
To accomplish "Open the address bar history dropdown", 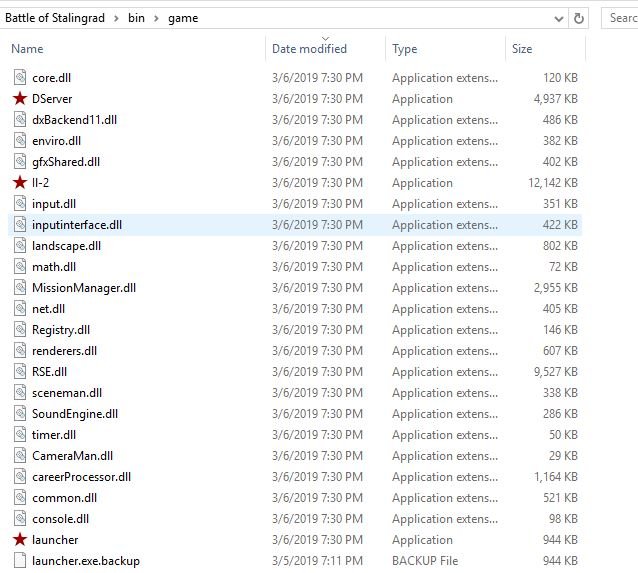I will [x=558, y=18].
